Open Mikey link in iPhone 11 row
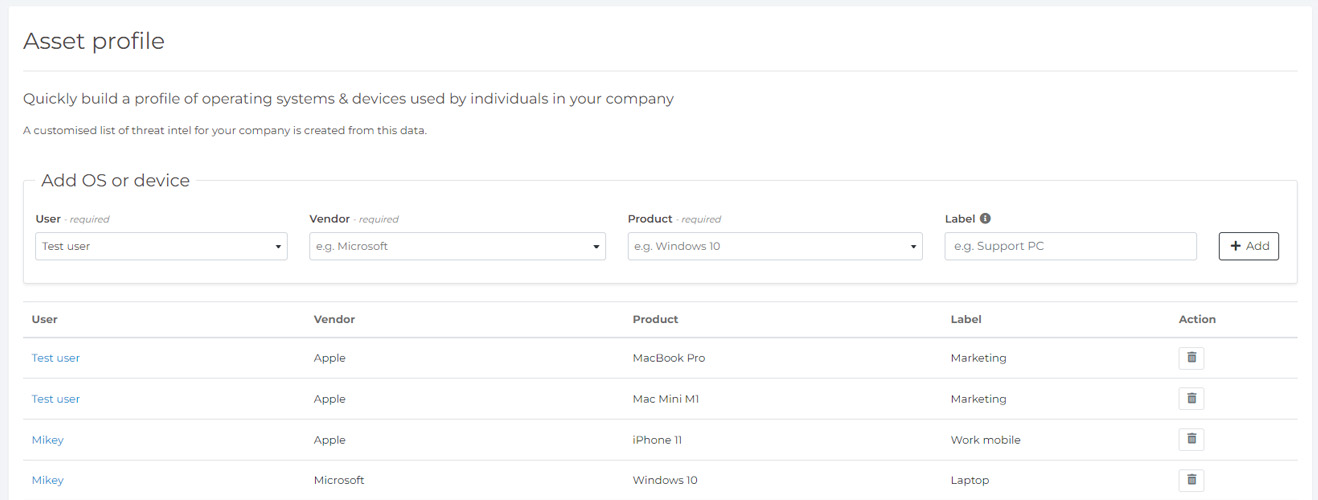The image size is (1318, 500). 48,440
